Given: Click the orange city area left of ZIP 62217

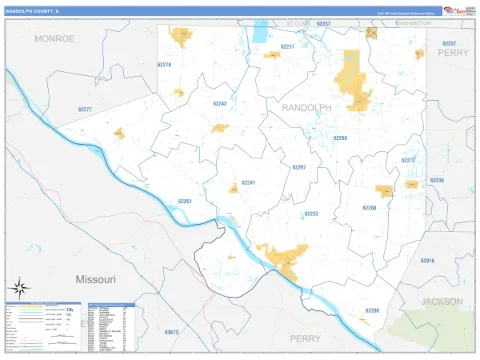Looking at the screenshot, I should (x=272, y=55).
